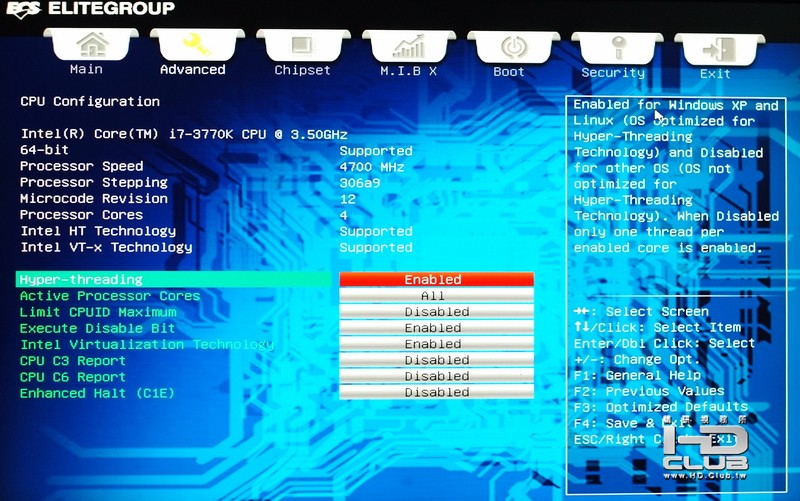Click the ELITEGROUP logo
800x501 pixels.
pos(90,9)
